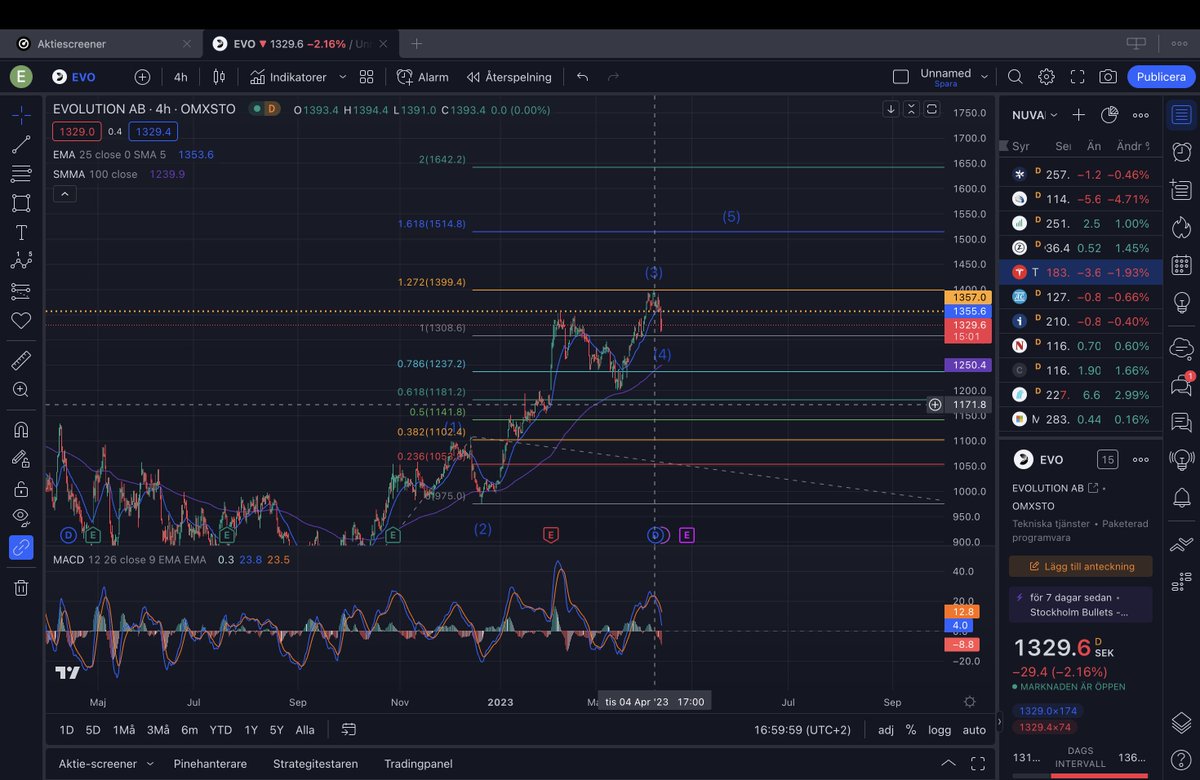The height and width of the screenshot is (780, 1200).
Task: Open the object tree layers icon
Action: pyautogui.click(x=1181, y=722)
